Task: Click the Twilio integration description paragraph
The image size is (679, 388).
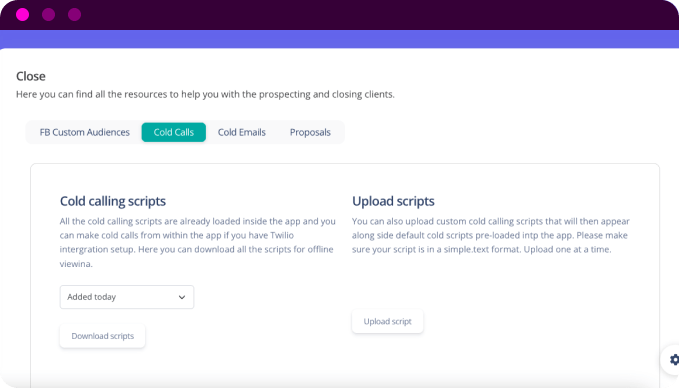Action: 198,242
